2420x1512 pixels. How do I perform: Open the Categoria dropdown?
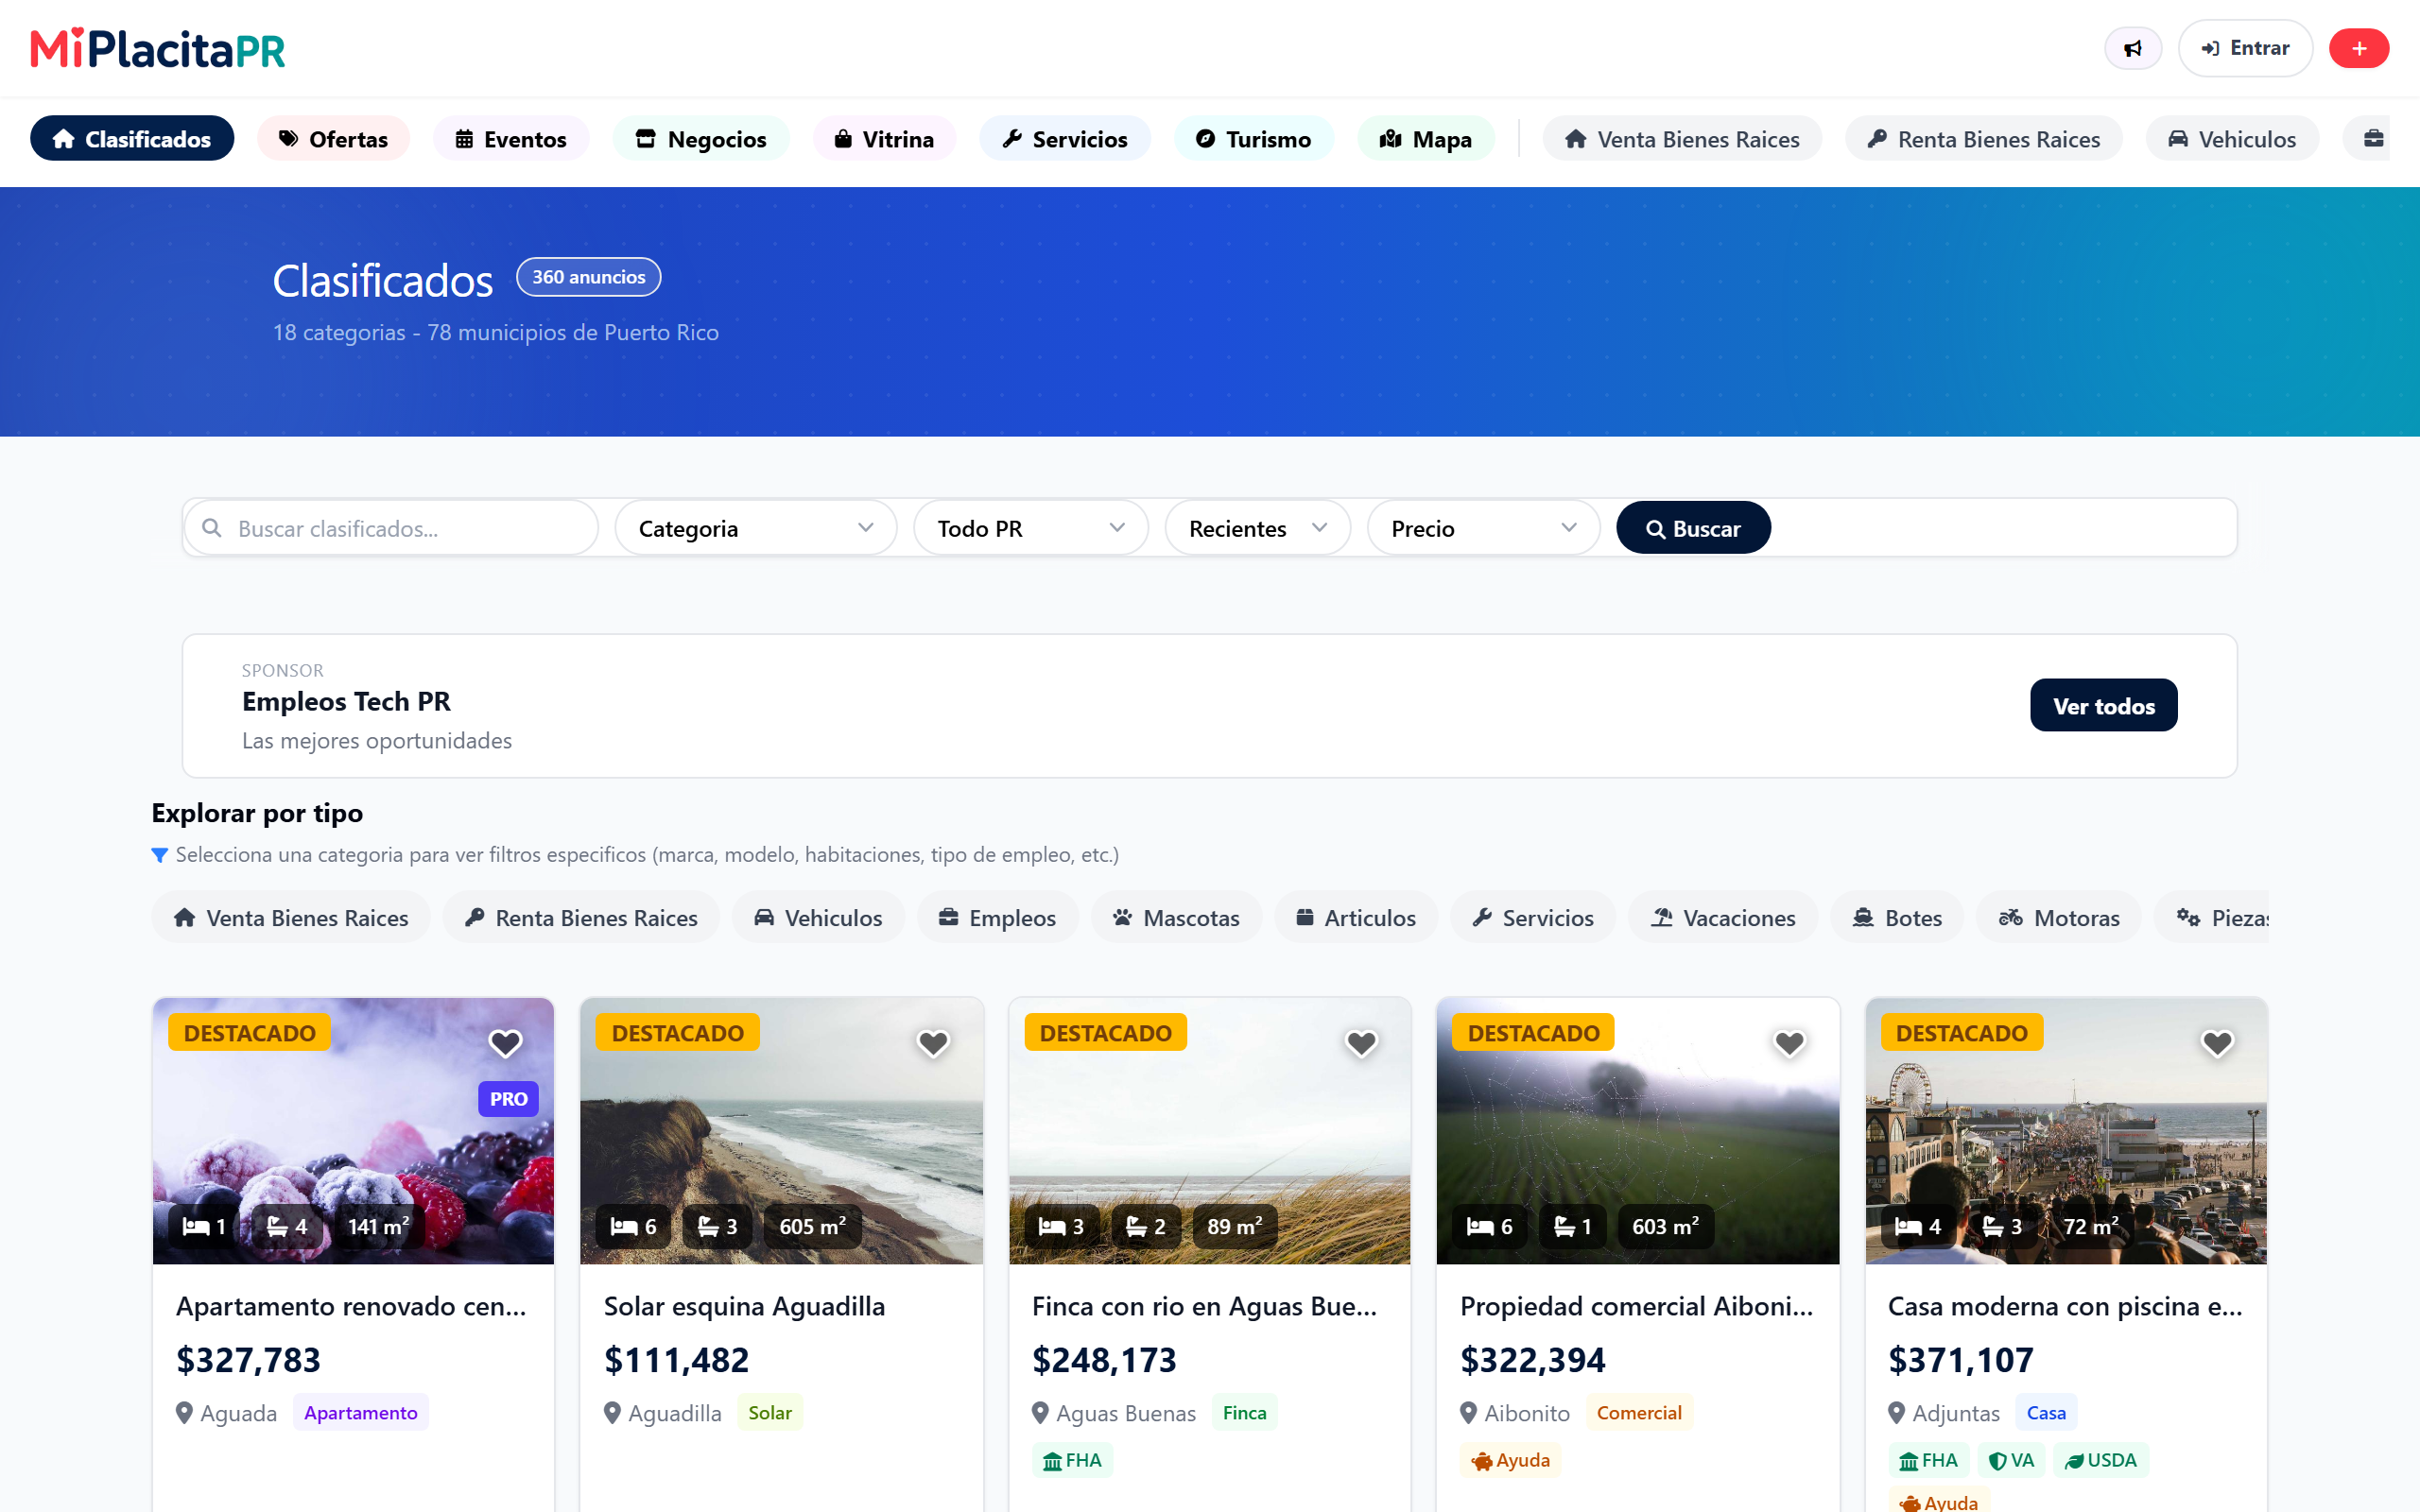pyautogui.click(x=756, y=528)
